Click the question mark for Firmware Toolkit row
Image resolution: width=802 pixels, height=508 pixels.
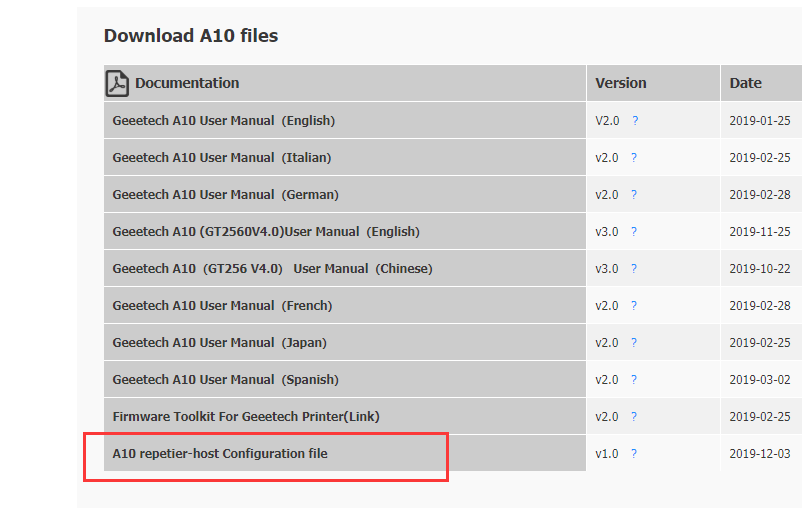point(634,417)
